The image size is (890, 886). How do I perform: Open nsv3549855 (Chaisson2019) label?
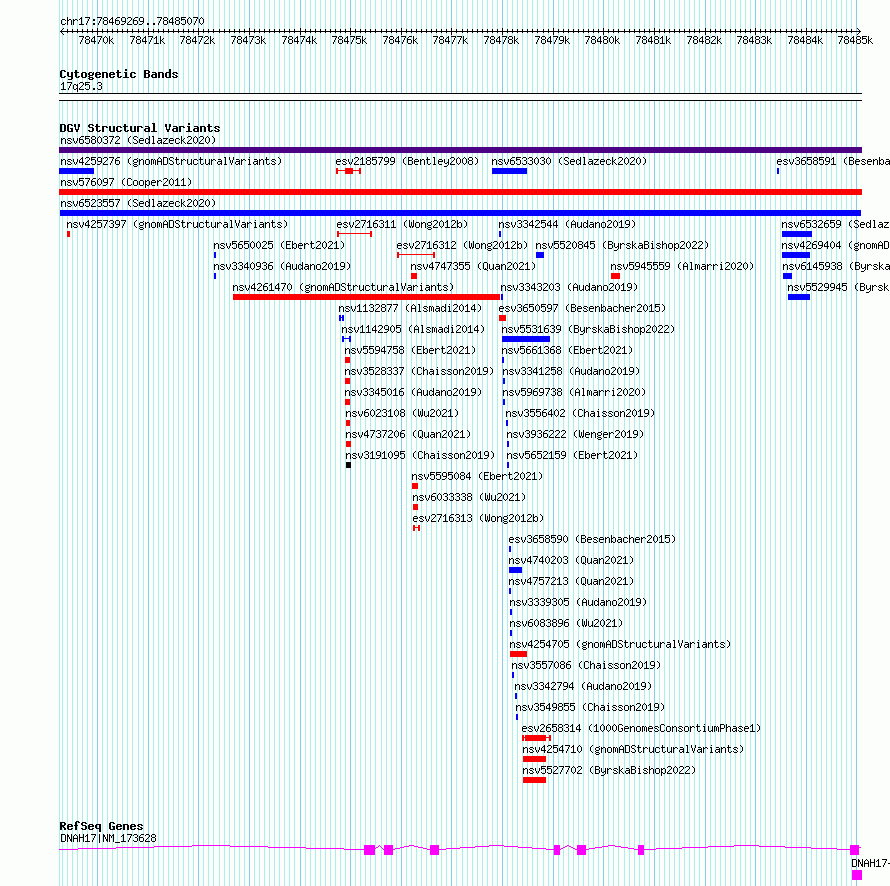pyautogui.click(x=590, y=707)
